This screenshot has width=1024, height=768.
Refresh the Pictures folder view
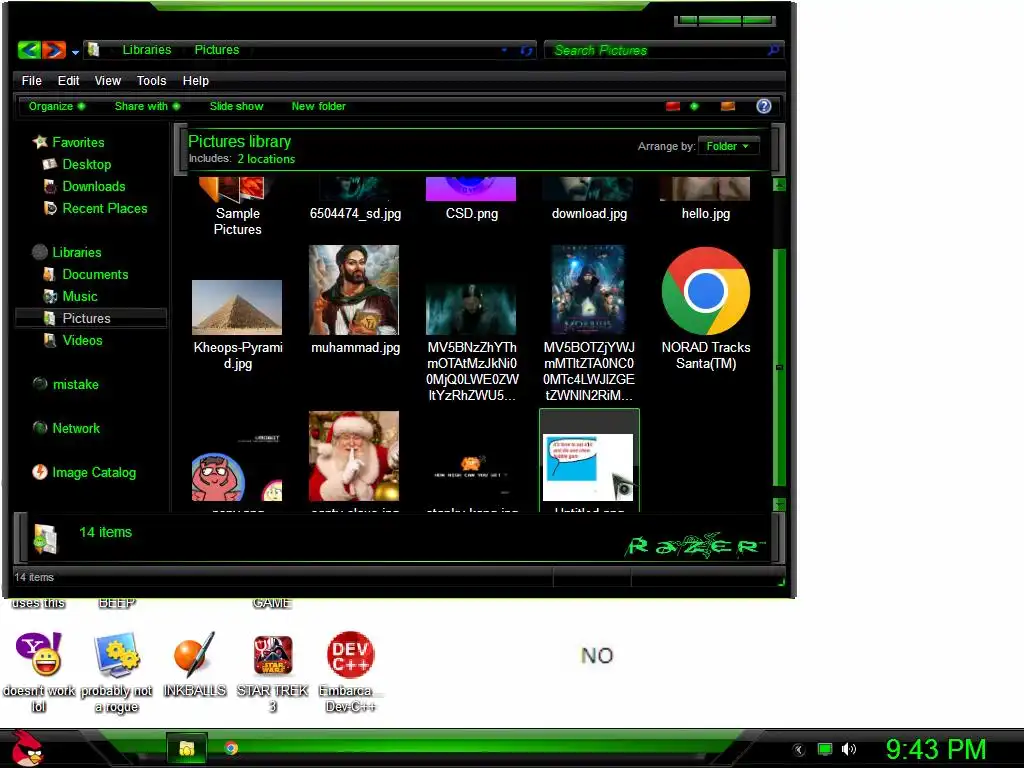(526, 50)
